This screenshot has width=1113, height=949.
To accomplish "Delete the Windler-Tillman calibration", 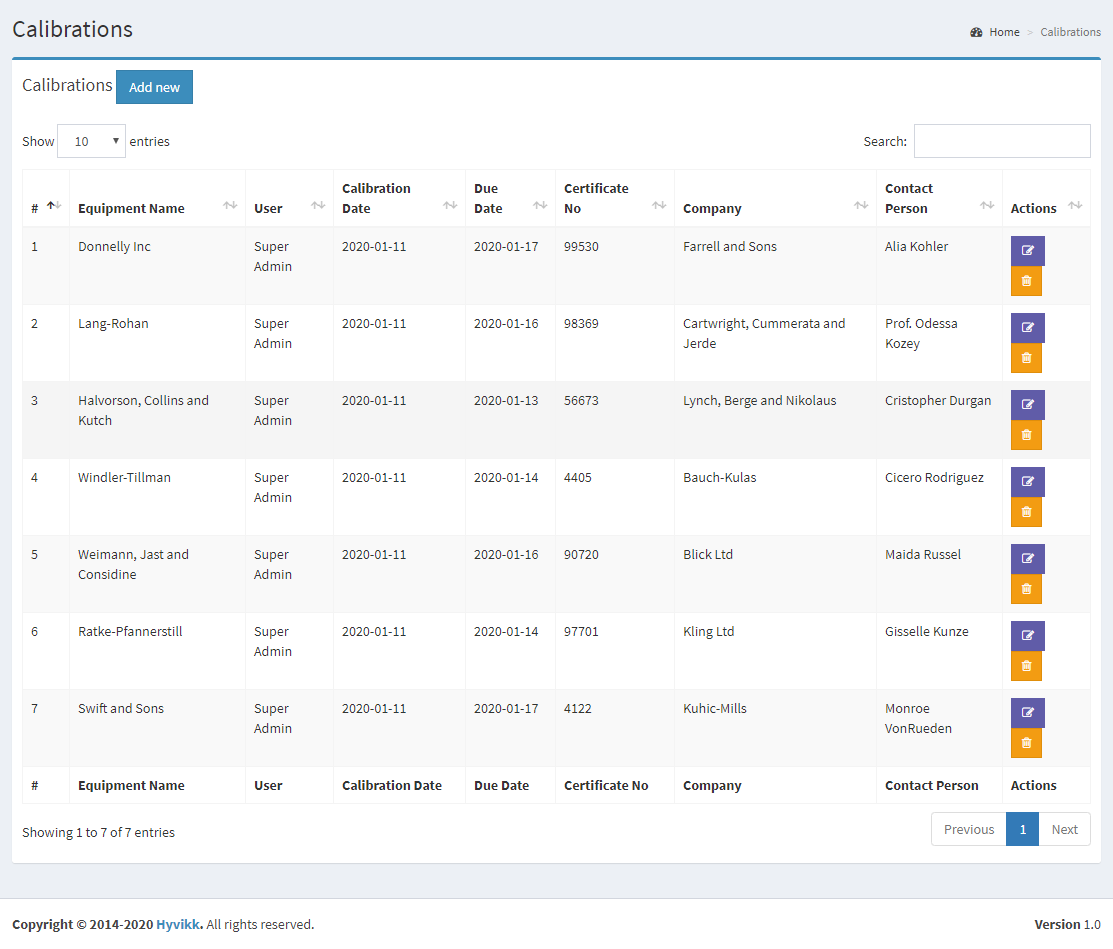I will tap(1026, 512).
